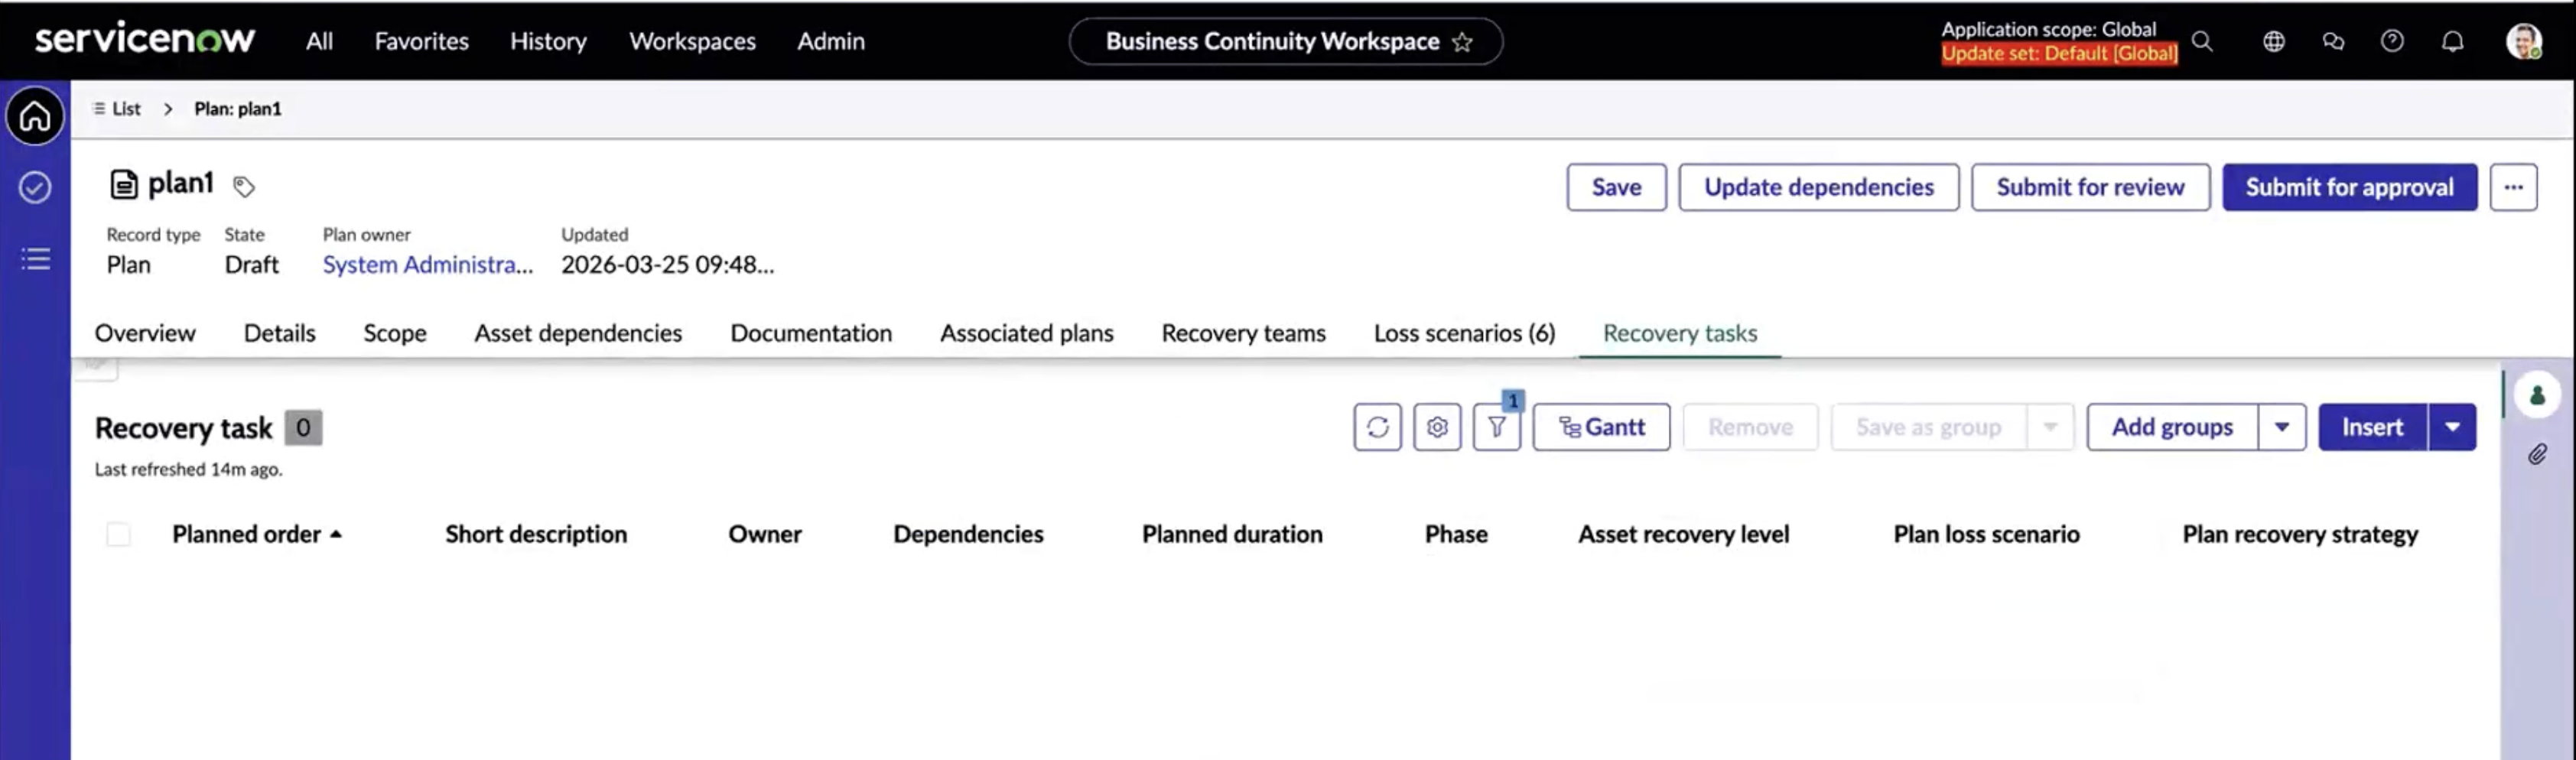Image resolution: width=2576 pixels, height=760 pixels.
Task: Open the notifications bell icon
Action: [2452, 41]
